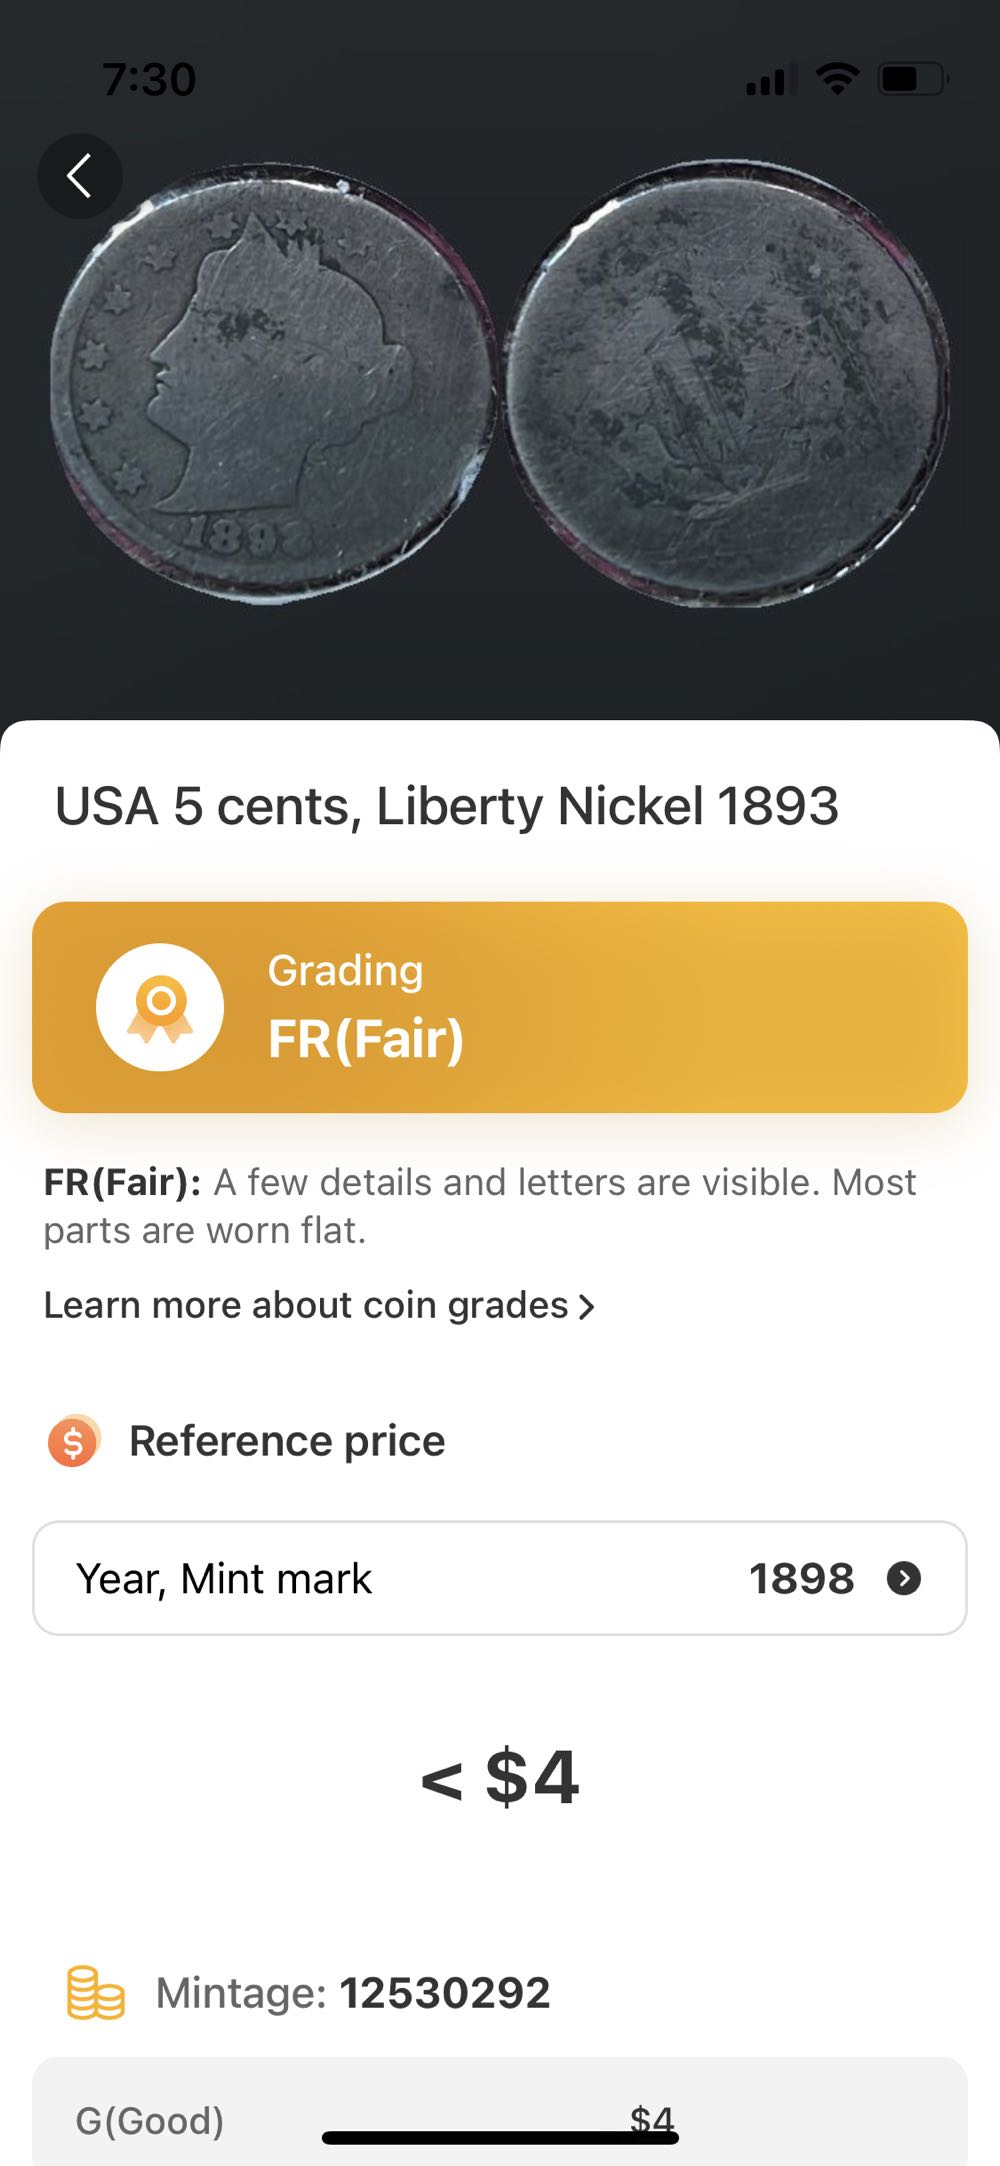Click the orange dollar reference price icon
This screenshot has height=2166, width=1000.
click(x=74, y=1441)
